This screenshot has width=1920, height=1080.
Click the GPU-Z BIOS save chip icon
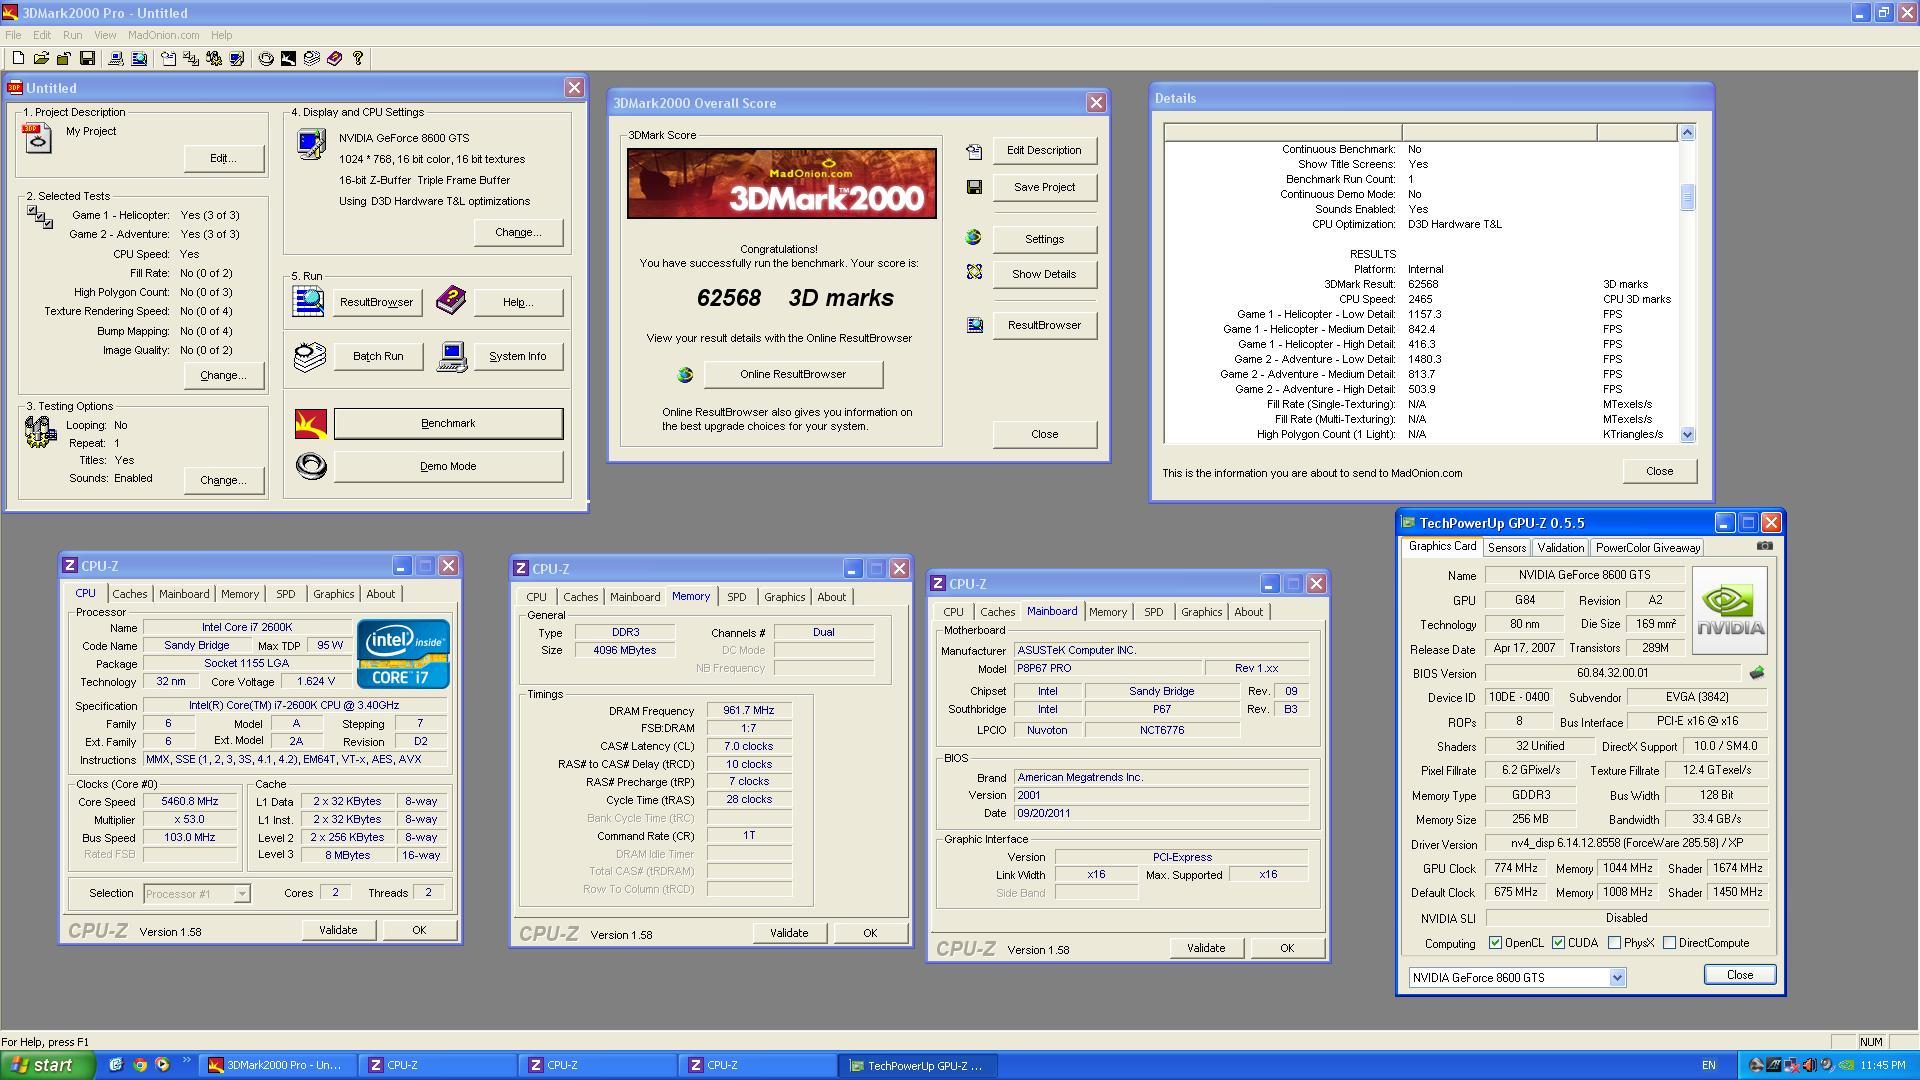coord(1757,673)
